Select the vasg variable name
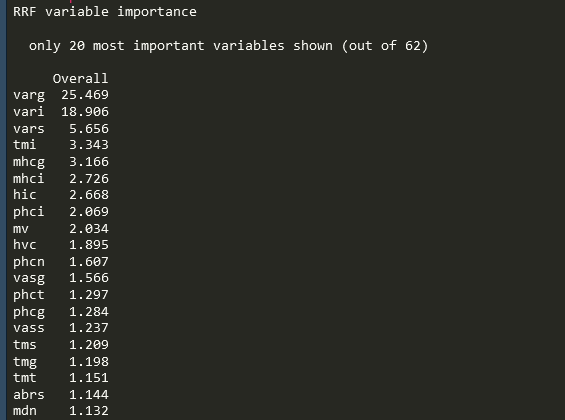The width and height of the screenshot is (565, 420). (29, 279)
